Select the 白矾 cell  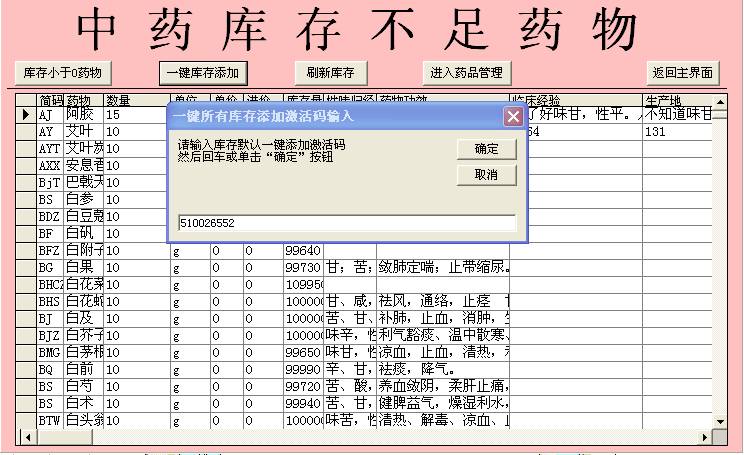(84, 233)
